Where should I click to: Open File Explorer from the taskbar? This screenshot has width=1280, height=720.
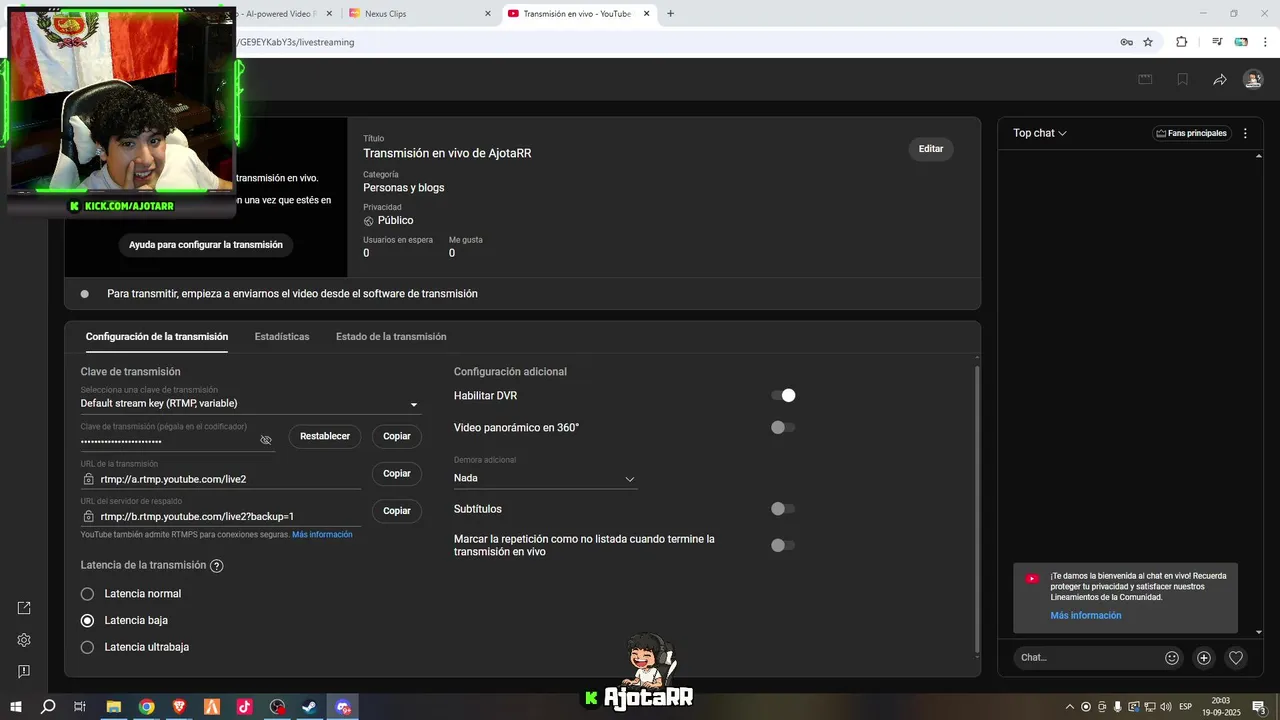tap(114, 707)
